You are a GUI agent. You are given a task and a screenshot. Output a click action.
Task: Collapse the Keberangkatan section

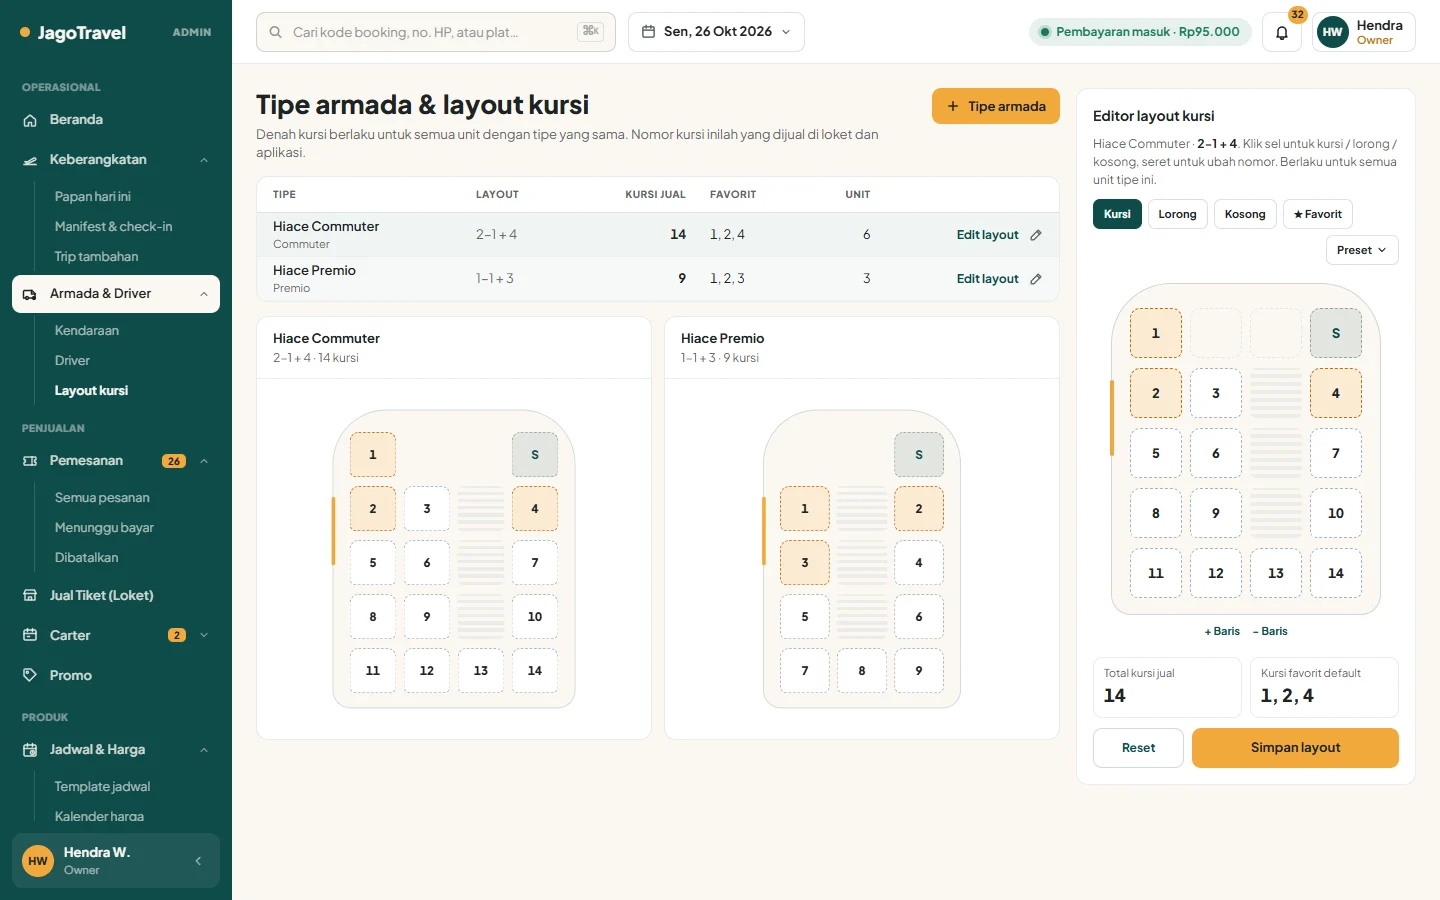click(204, 160)
